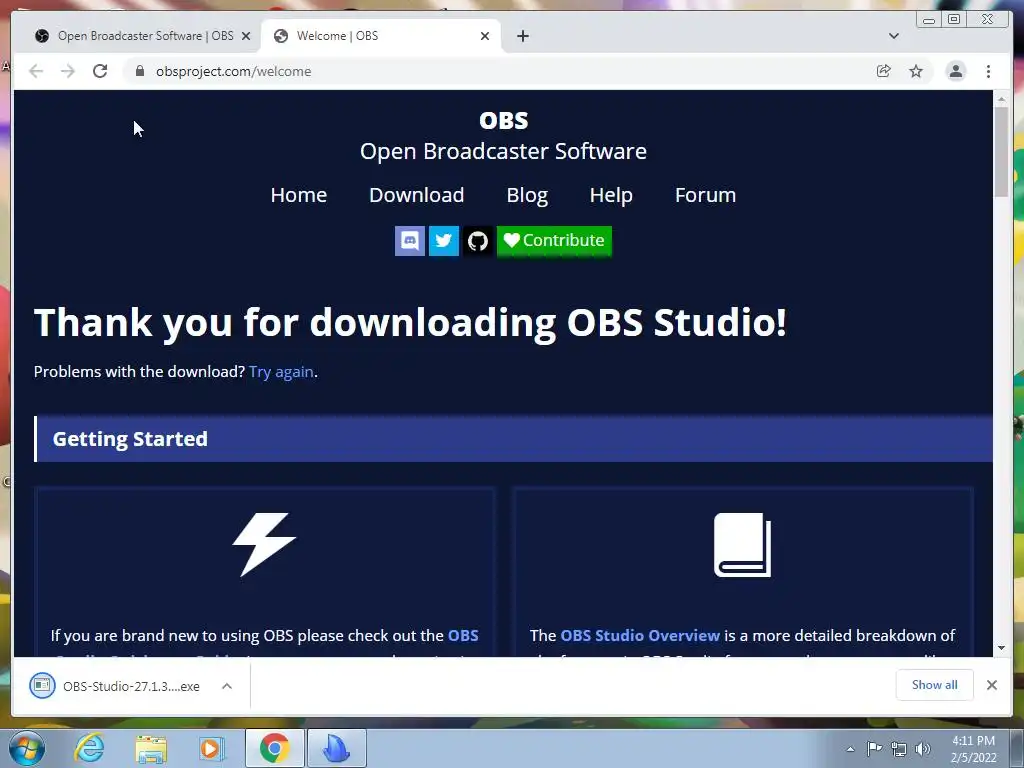This screenshot has width=1024, height=768.
Task: Open the Twitter icon link
Action: point(443,241)
